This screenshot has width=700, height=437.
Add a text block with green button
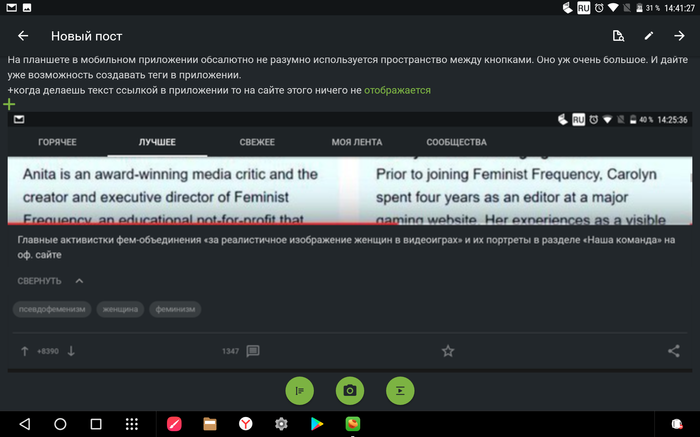click(x=300, y=391)
